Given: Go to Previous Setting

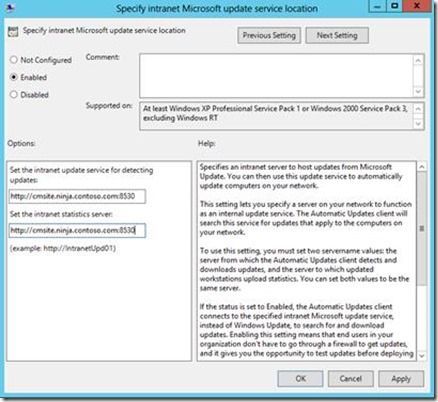Looking at the screenshot, I should [269, 35].
